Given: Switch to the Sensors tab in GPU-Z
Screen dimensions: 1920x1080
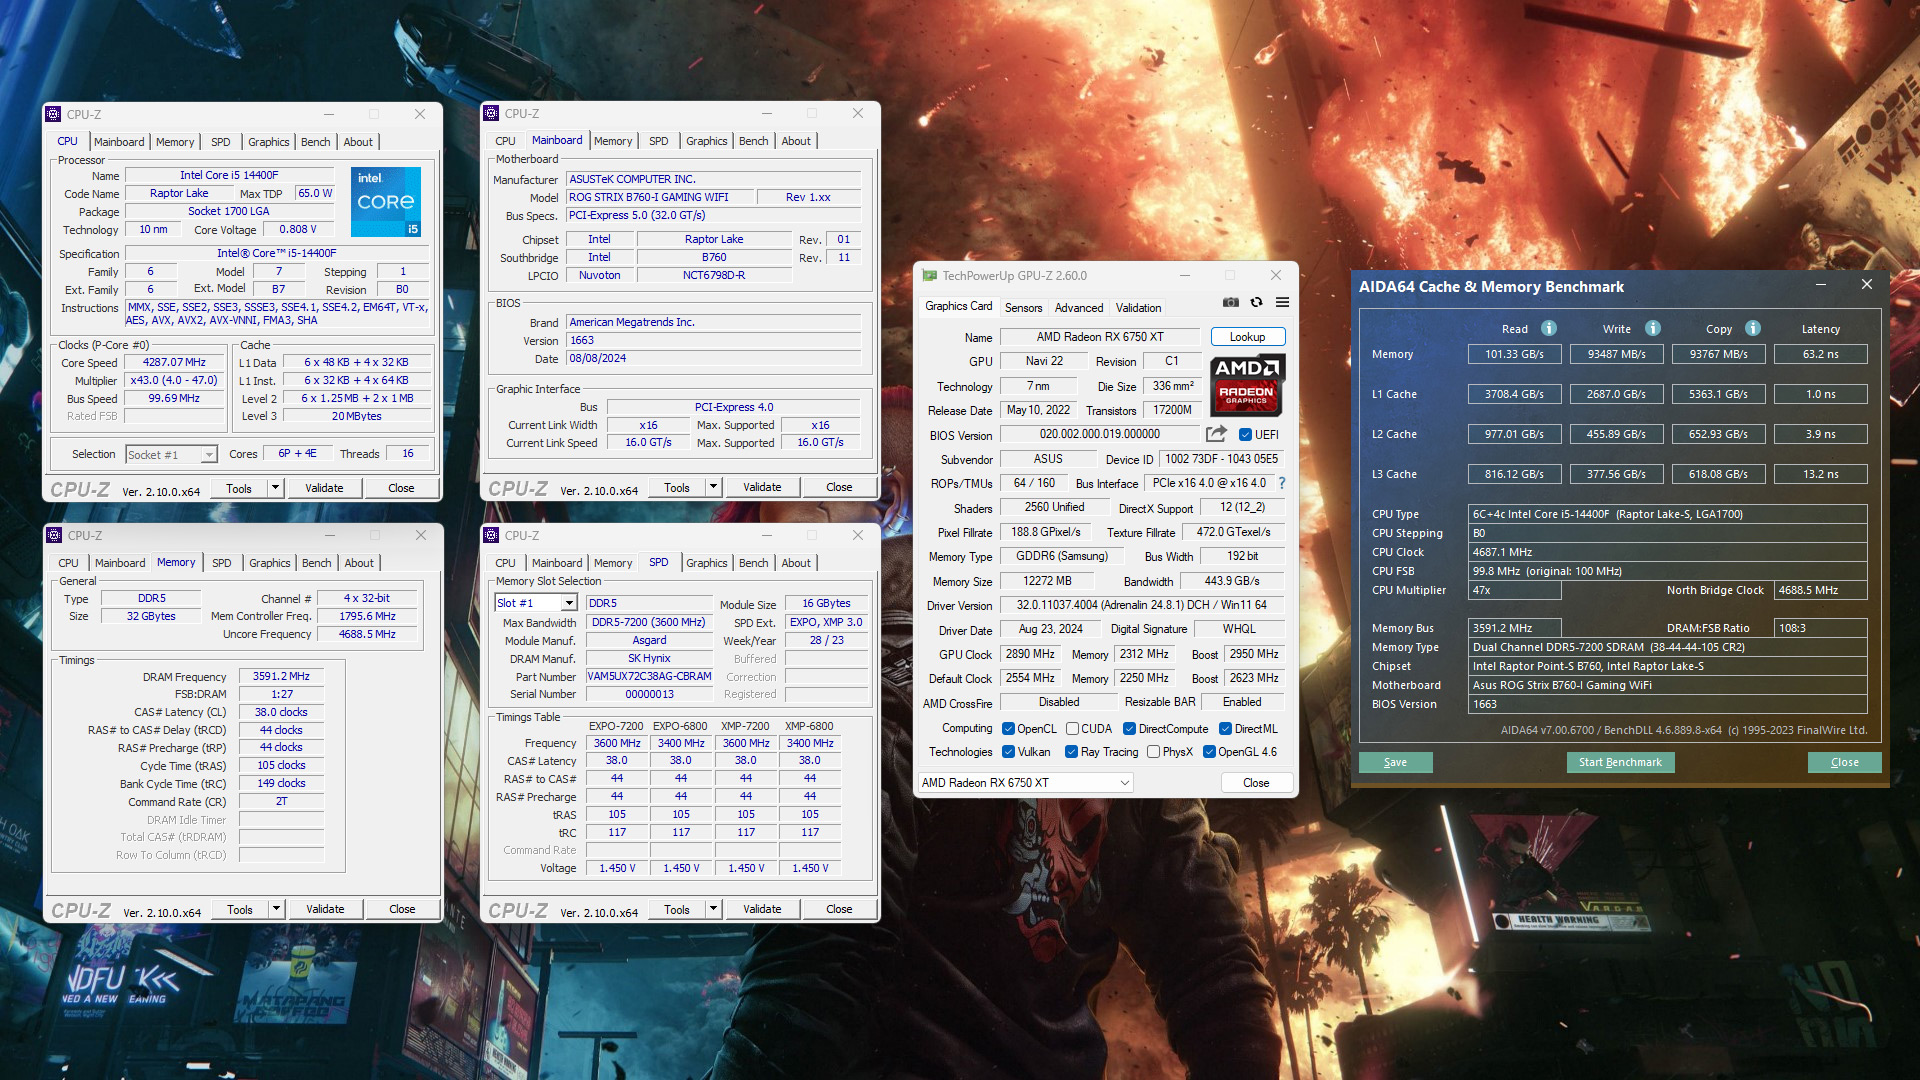Looking at the screenshot, I should 1023,308.
